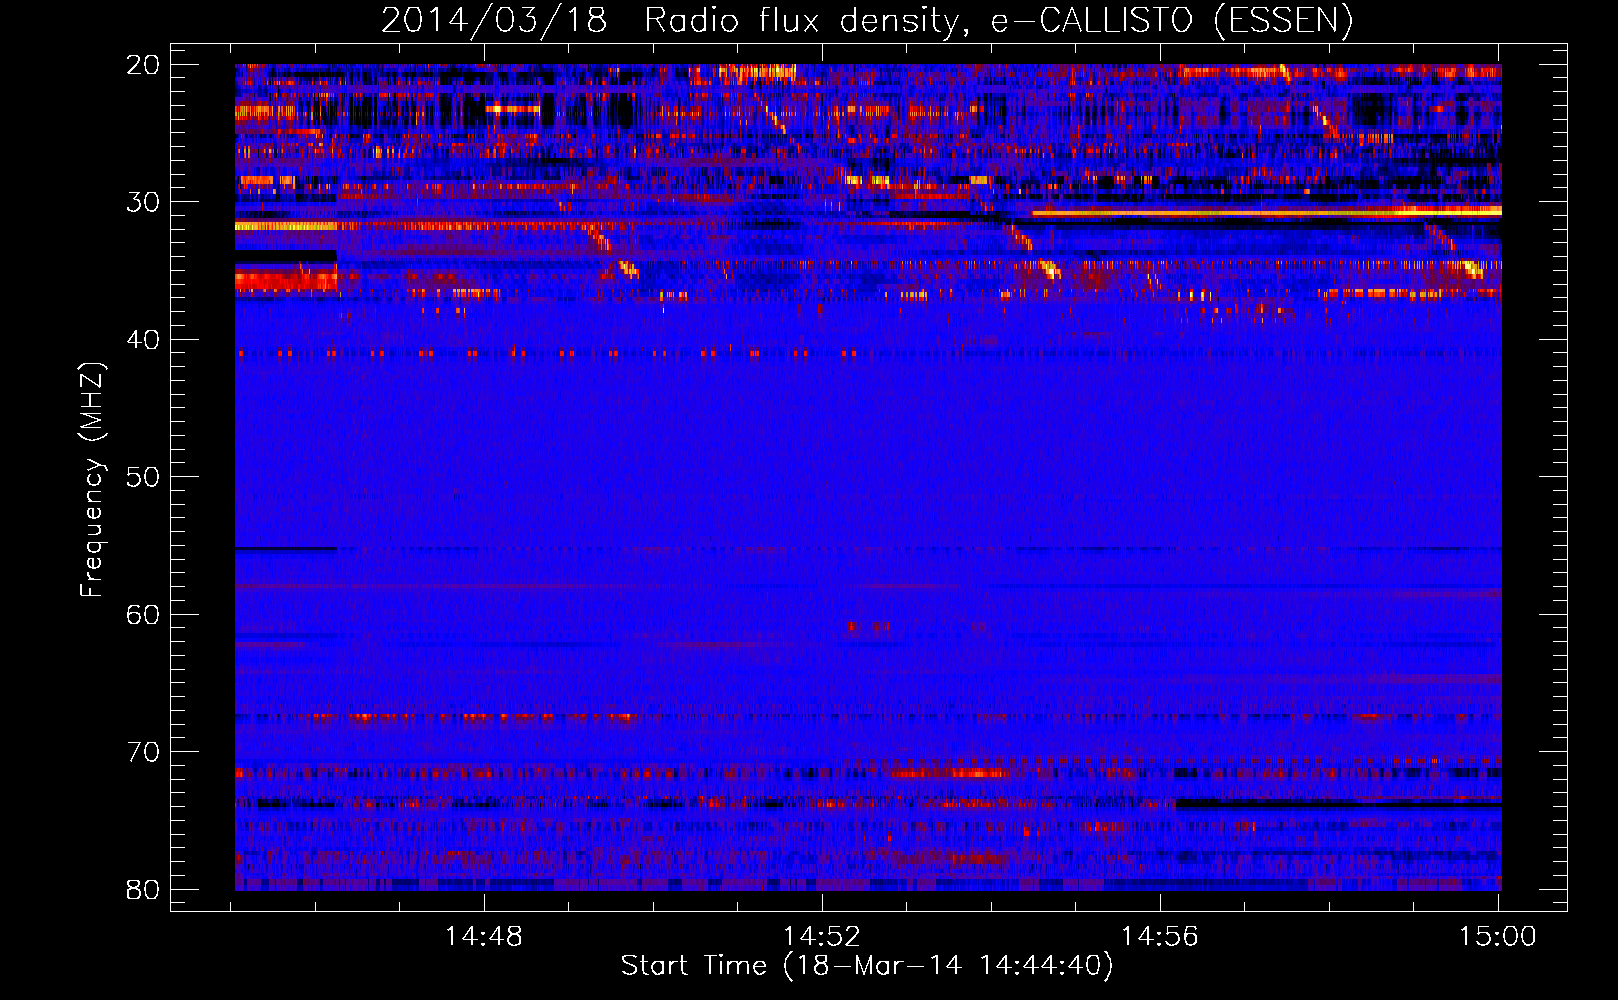
Task: Click the 'Start Time (18-Mar-14 14:44:40)' axis title
Action: pyautogui.click(x=867, y=966)
